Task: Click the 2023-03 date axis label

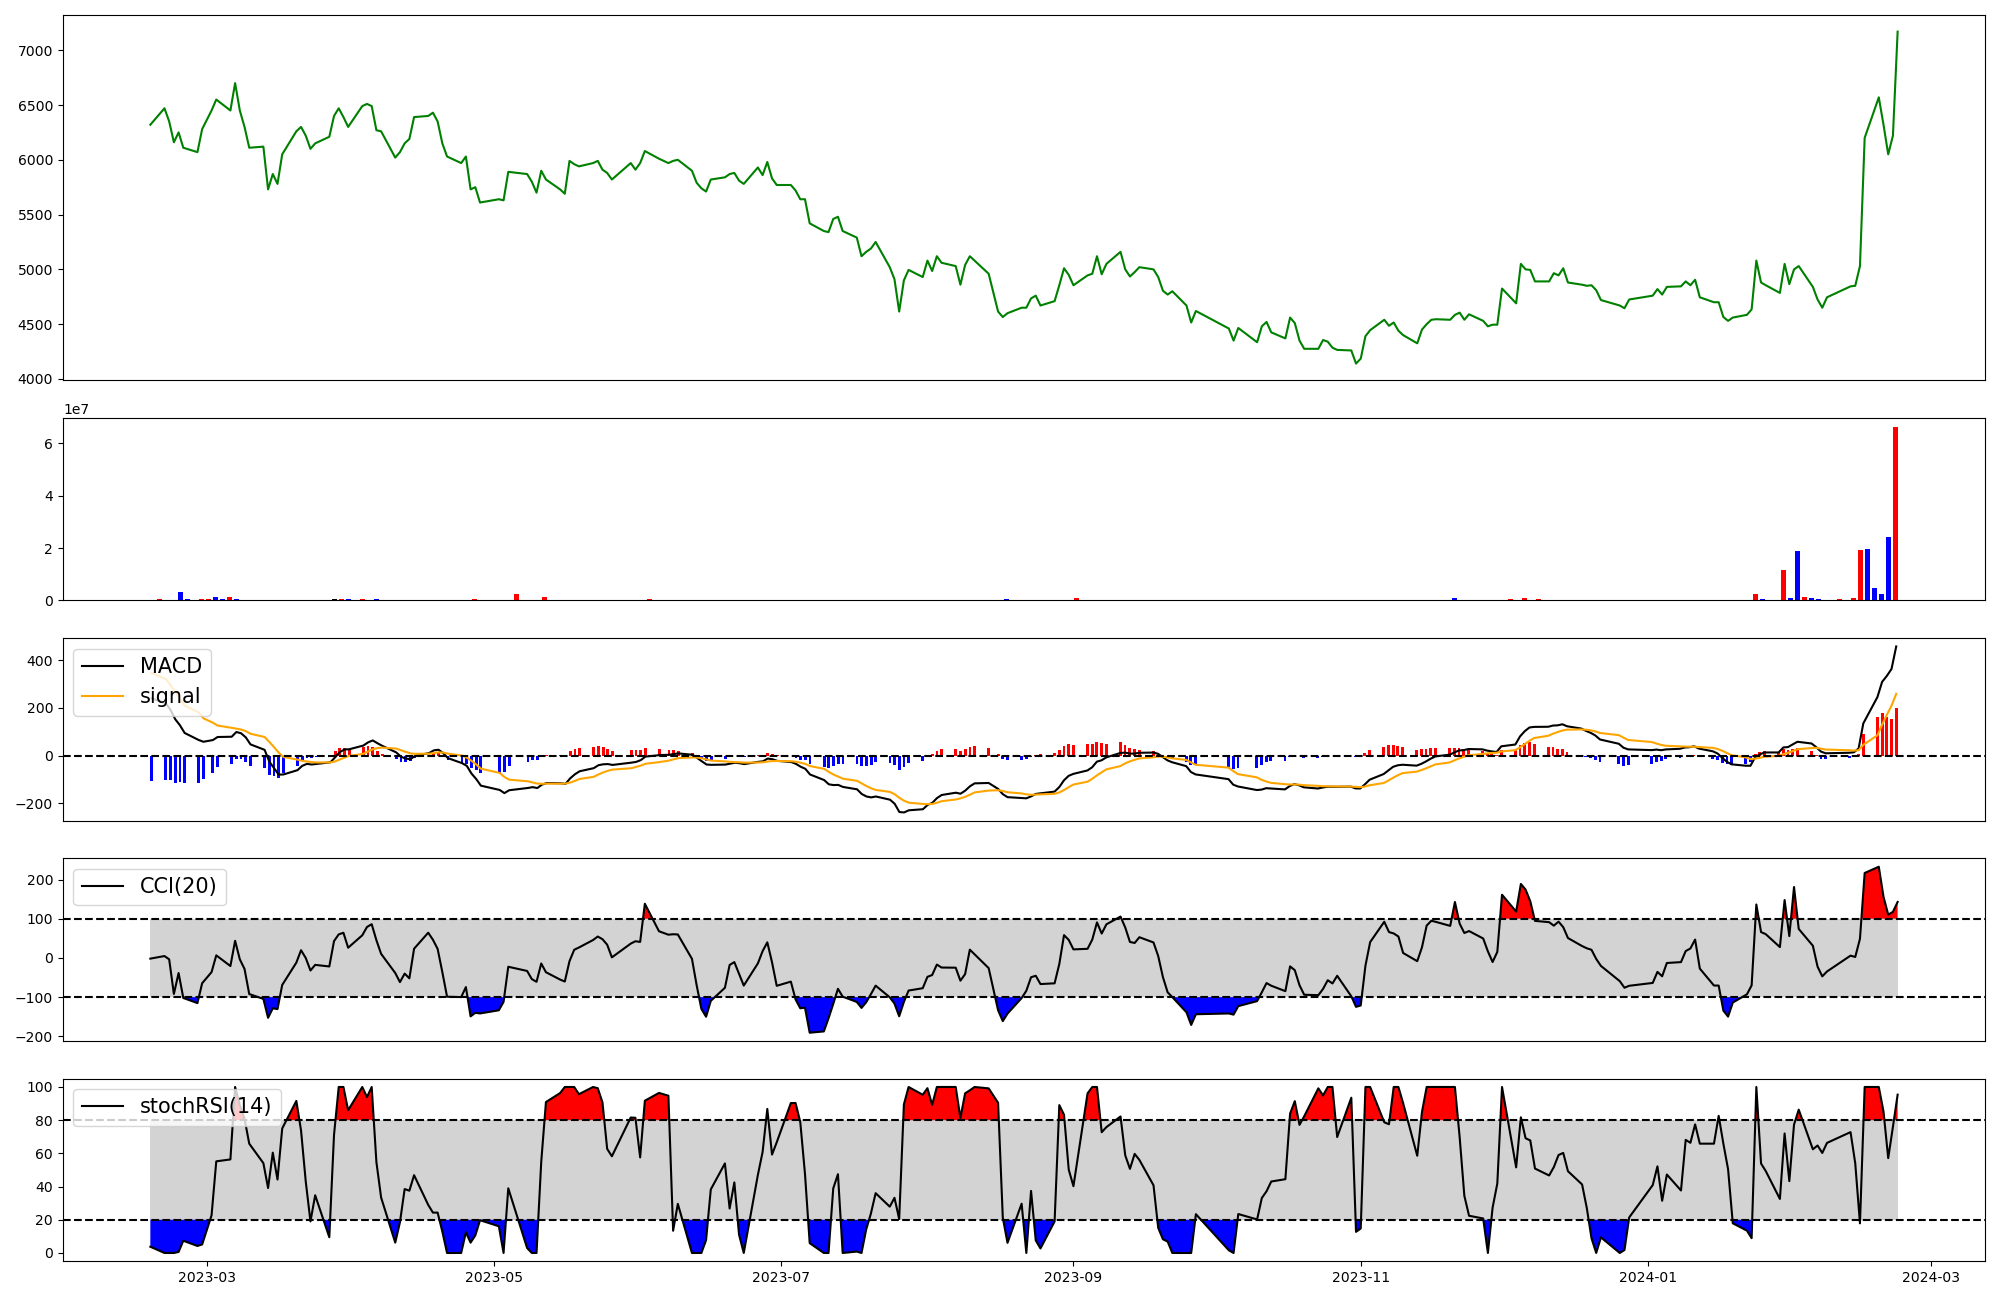Action: pyautogui.click(x=207, y=1277)
